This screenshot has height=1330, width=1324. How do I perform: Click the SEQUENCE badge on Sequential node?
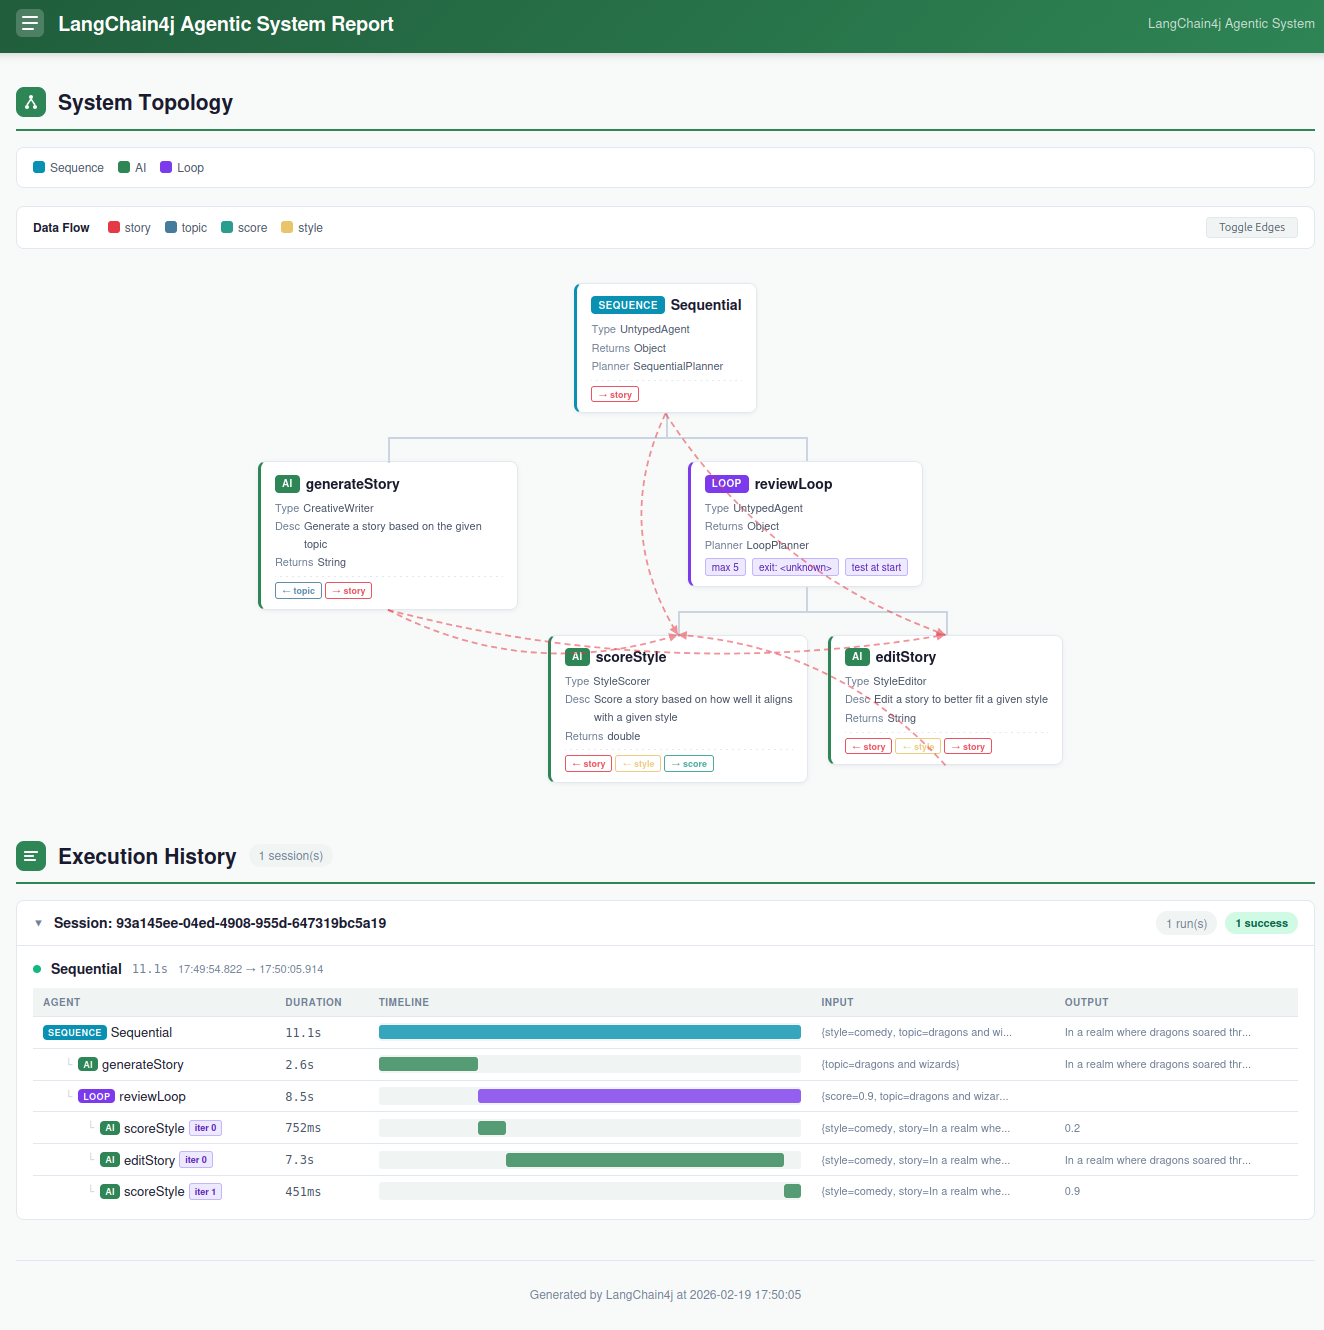pos(628,305)
